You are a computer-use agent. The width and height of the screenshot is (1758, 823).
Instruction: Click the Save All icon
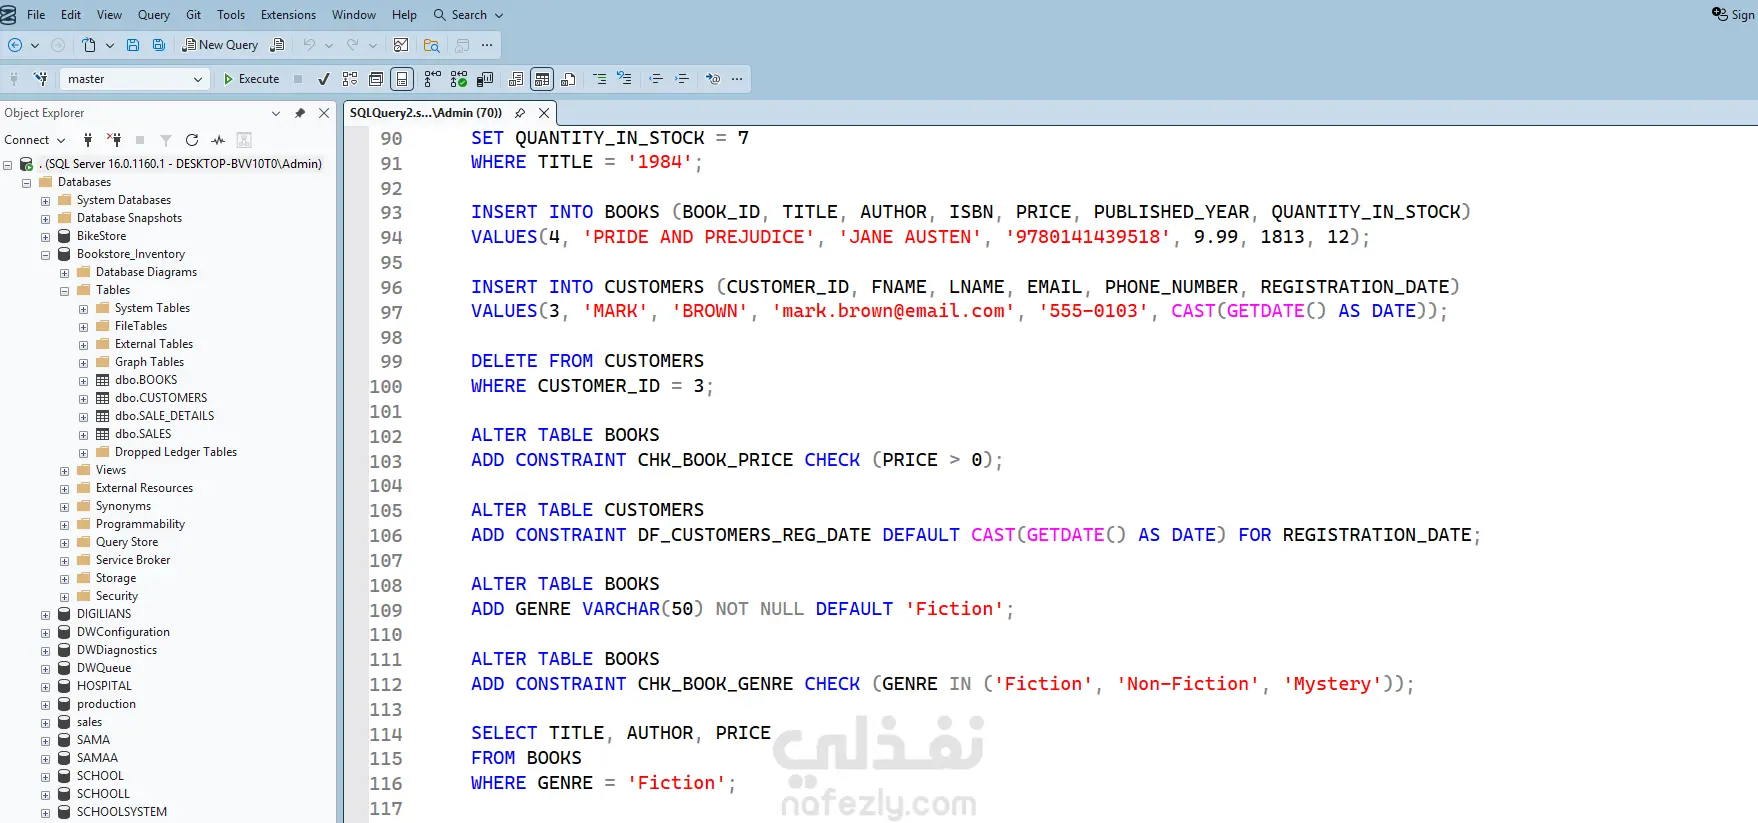coord(159,45)
